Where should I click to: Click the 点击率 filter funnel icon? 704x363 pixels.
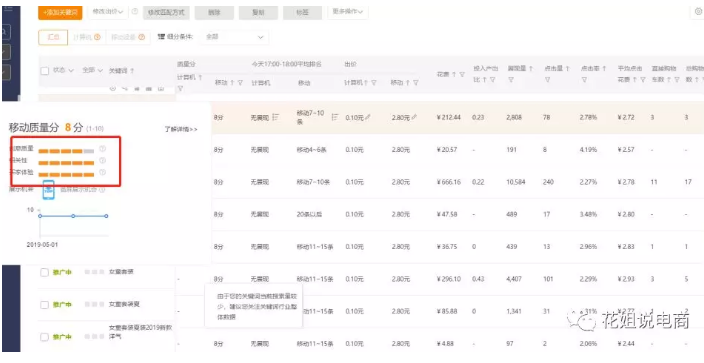pos(584,80)
